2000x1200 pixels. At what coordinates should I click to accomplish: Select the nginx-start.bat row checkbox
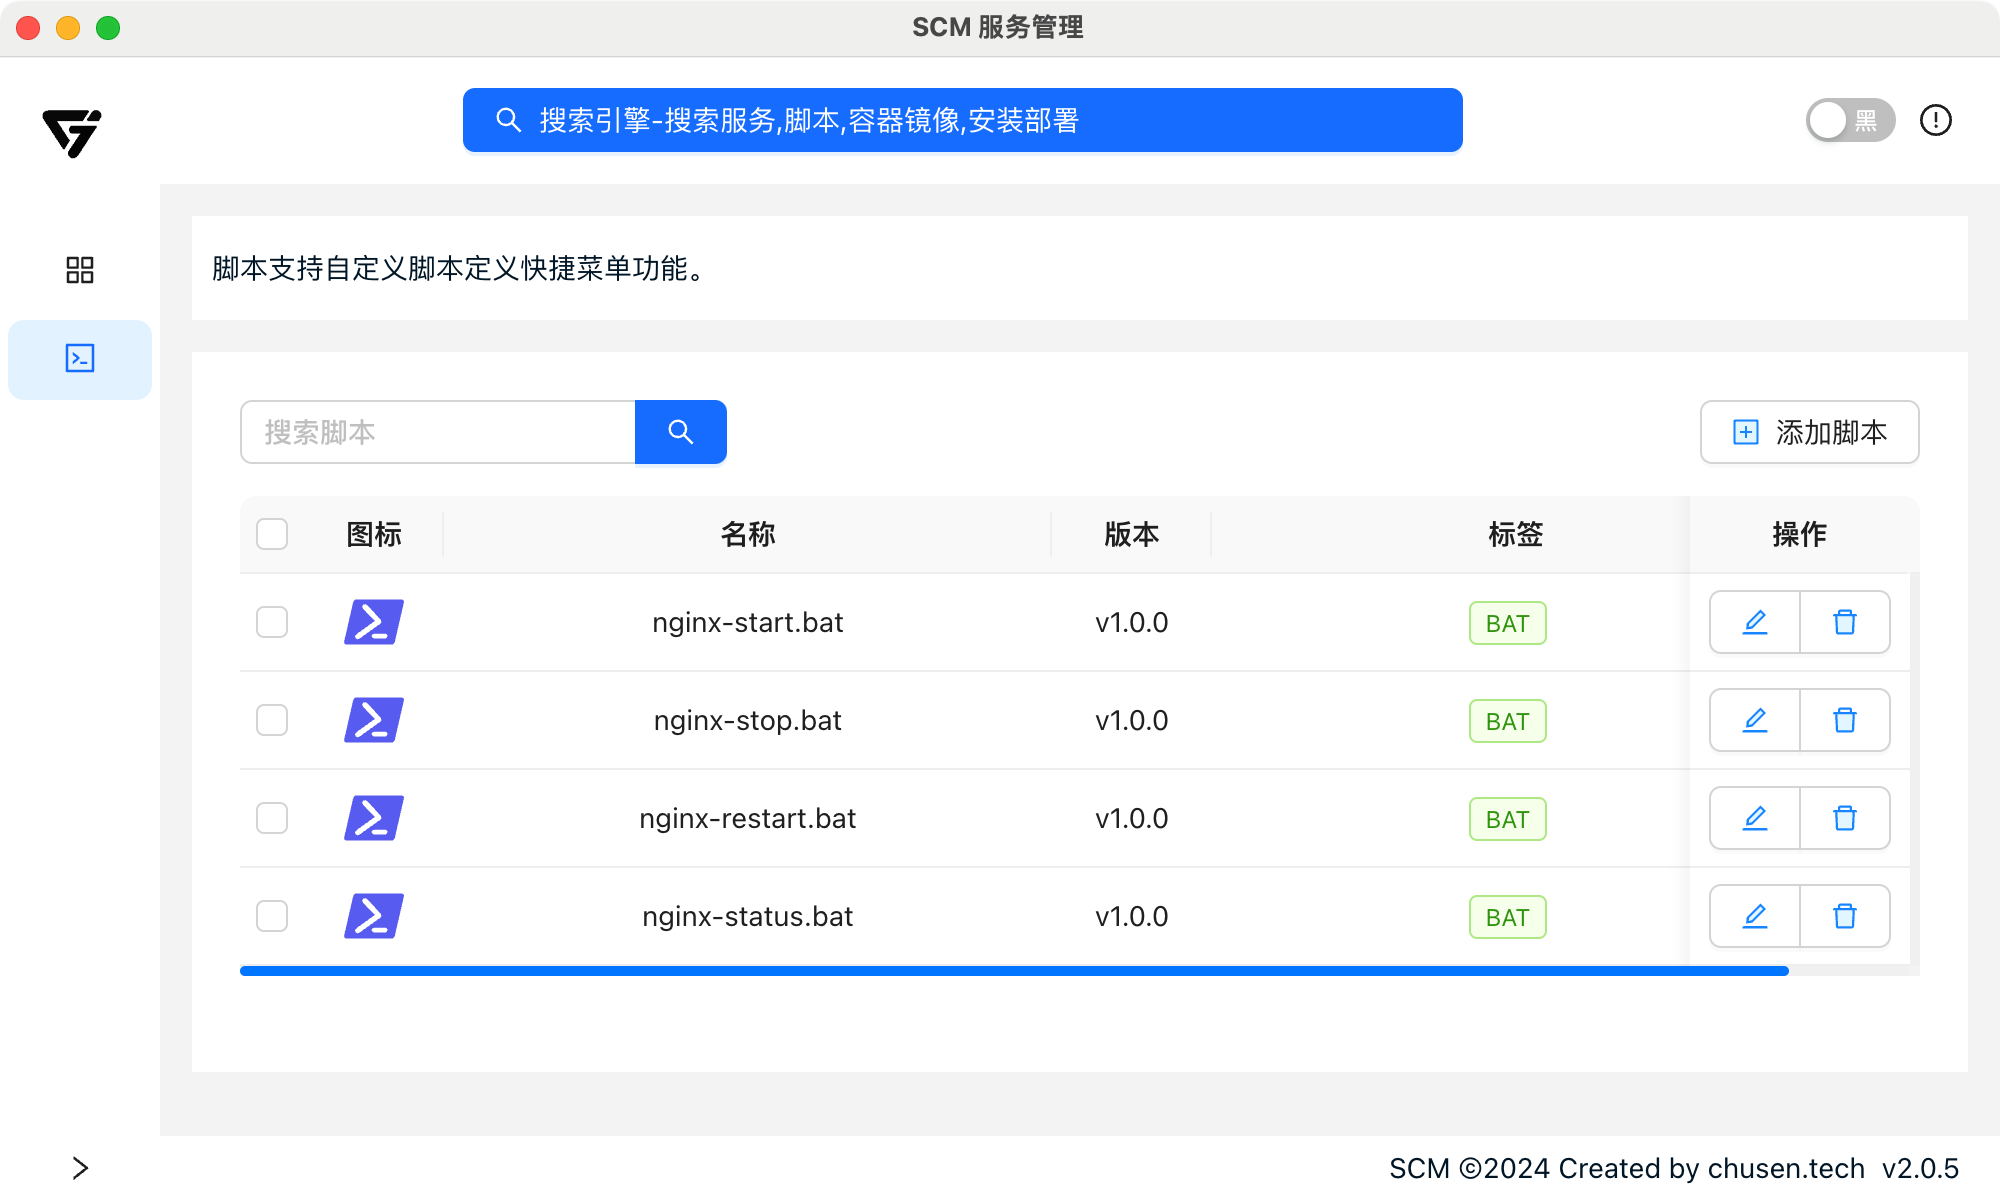click(x=272, y=622)
